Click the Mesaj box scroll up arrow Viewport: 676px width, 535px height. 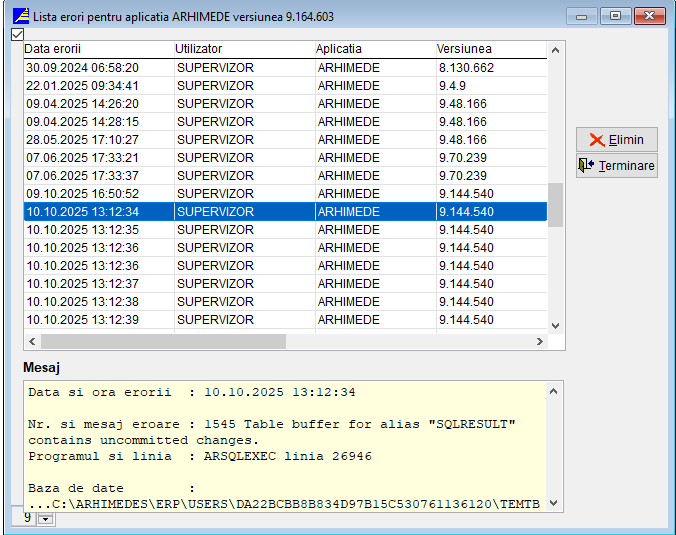[x=554, y=391]
